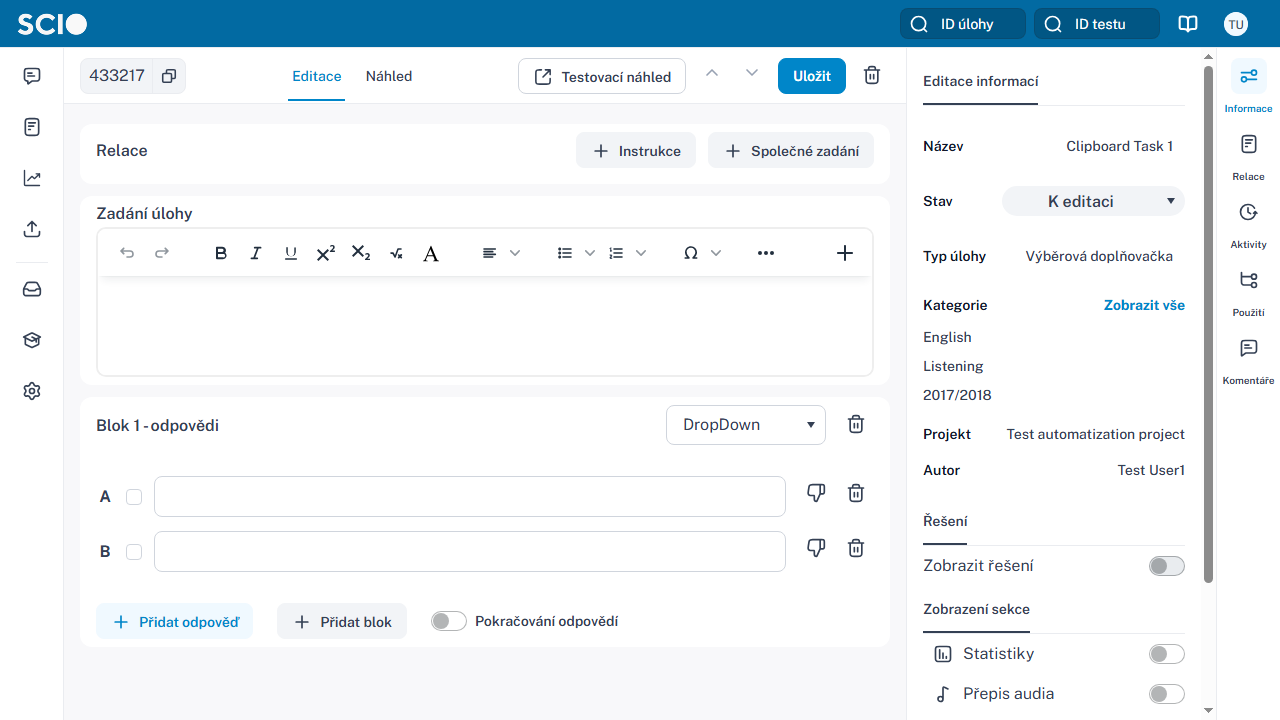This screenshot has width=1280, height=720.
Task: Focus the ID úlohy search field
Action: point(963,24)
